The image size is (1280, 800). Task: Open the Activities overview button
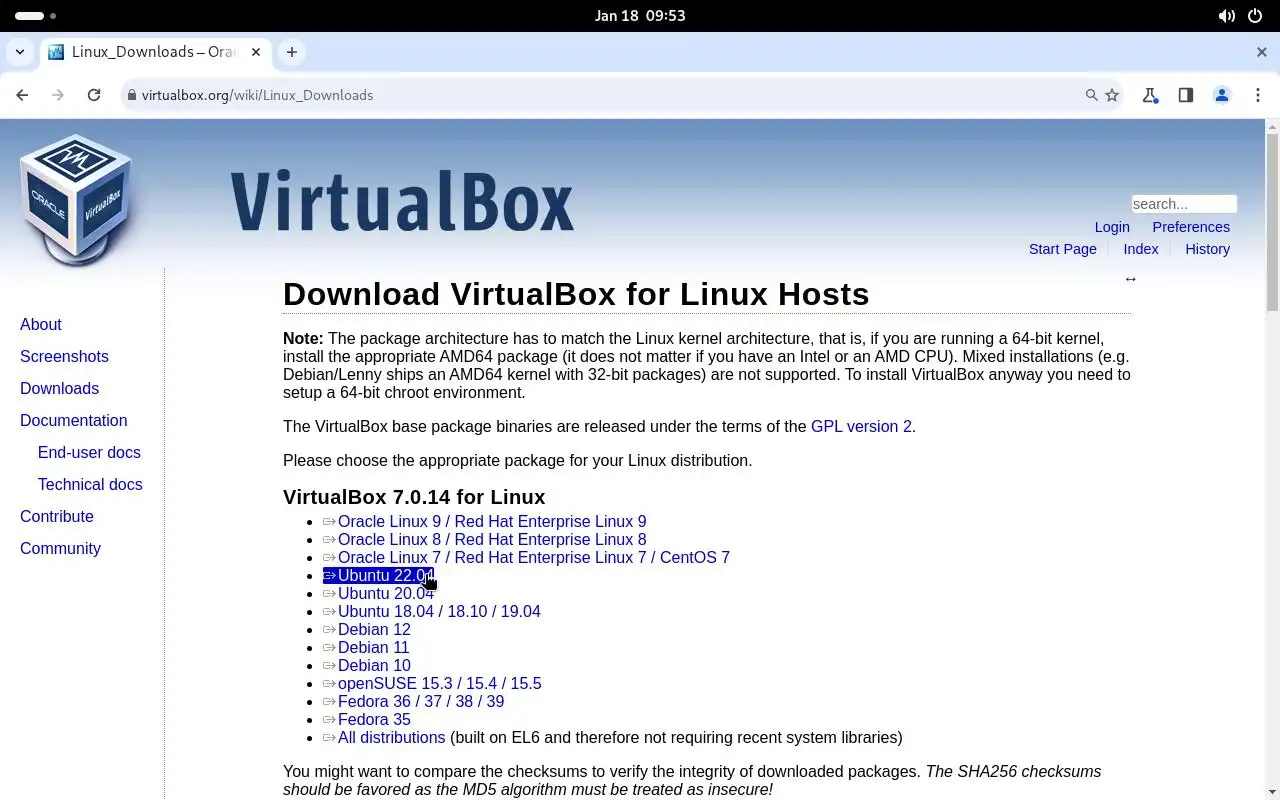pos(36,16)
